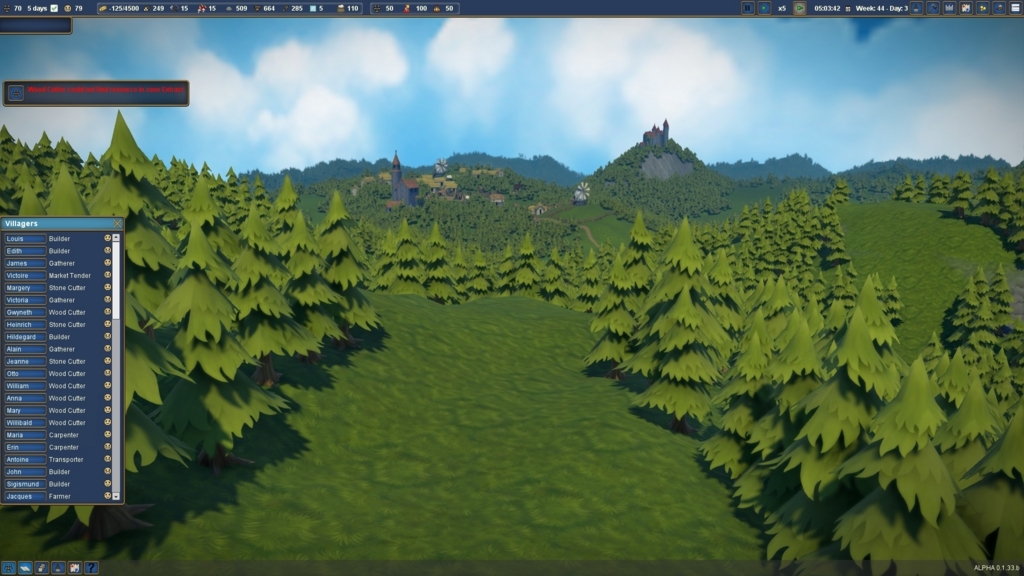Viewport: 1024px width, 576px height.
Task: Click the population icon showing 70
Action: coord(7,8)
